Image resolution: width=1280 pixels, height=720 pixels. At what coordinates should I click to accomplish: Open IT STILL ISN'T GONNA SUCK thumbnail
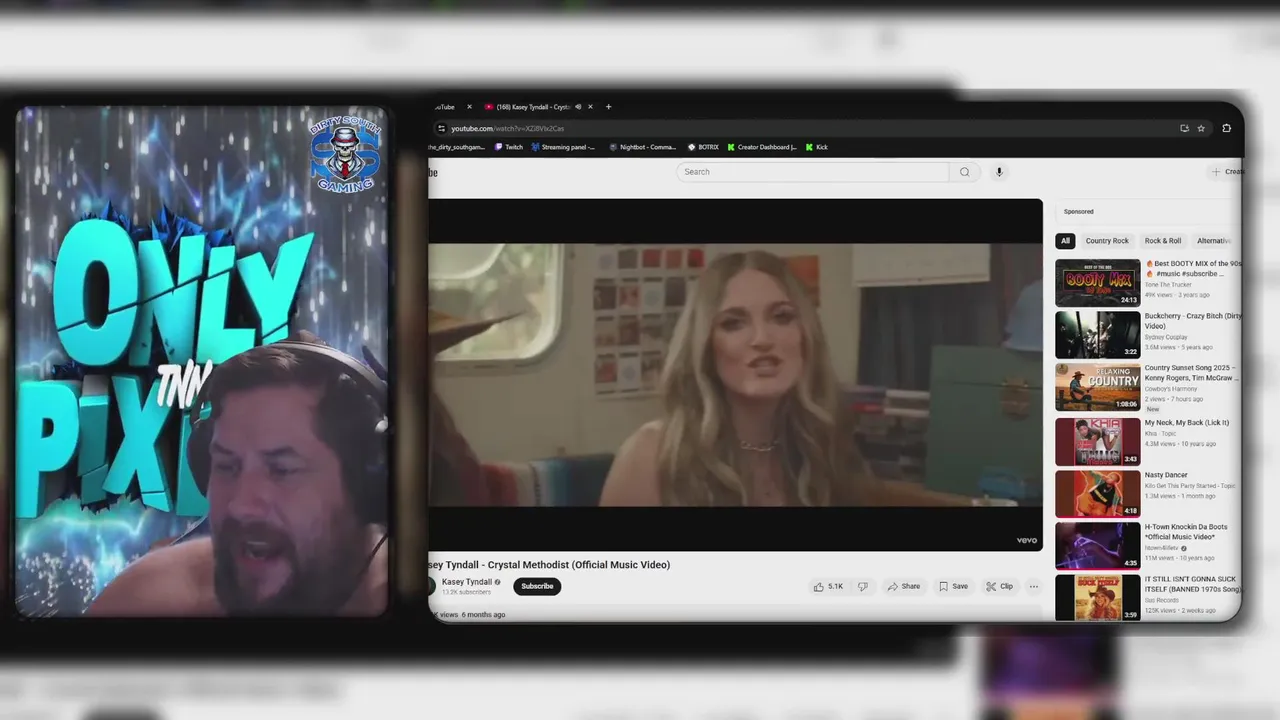(1097, 597)
